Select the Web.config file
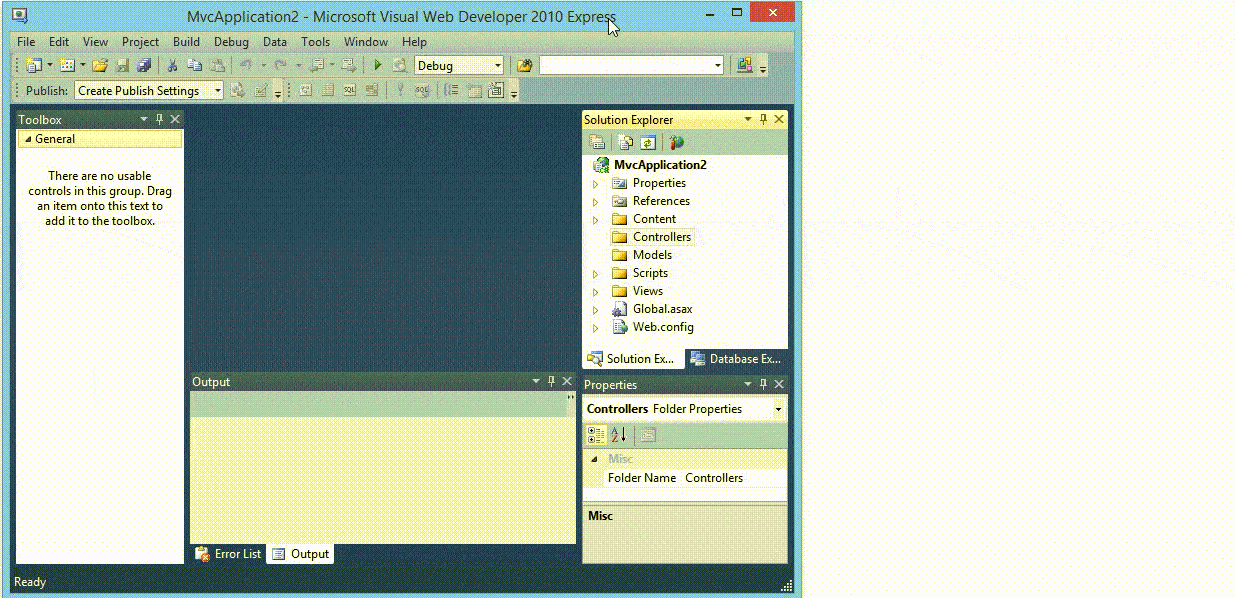1235x598 pixels. click(663, 327)
